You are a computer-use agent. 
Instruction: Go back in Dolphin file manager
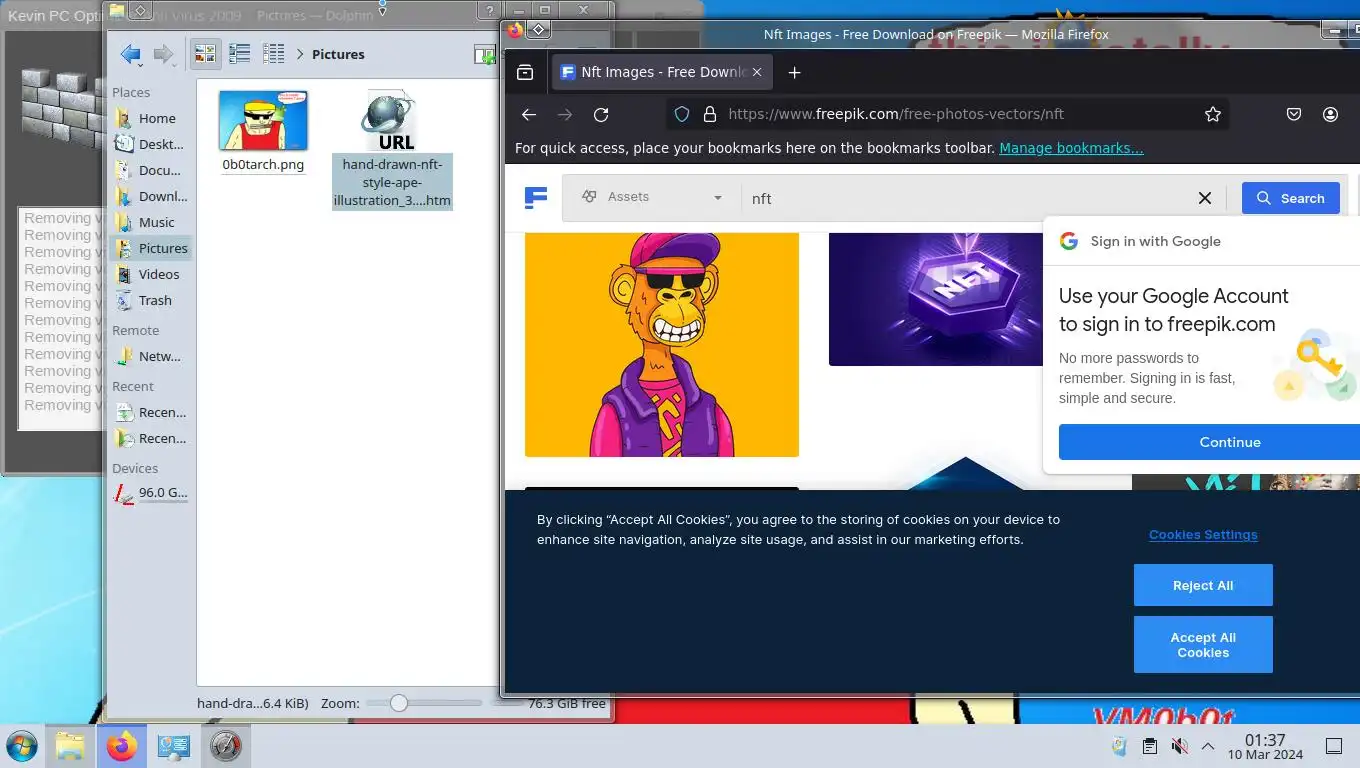tap(130, 54)
